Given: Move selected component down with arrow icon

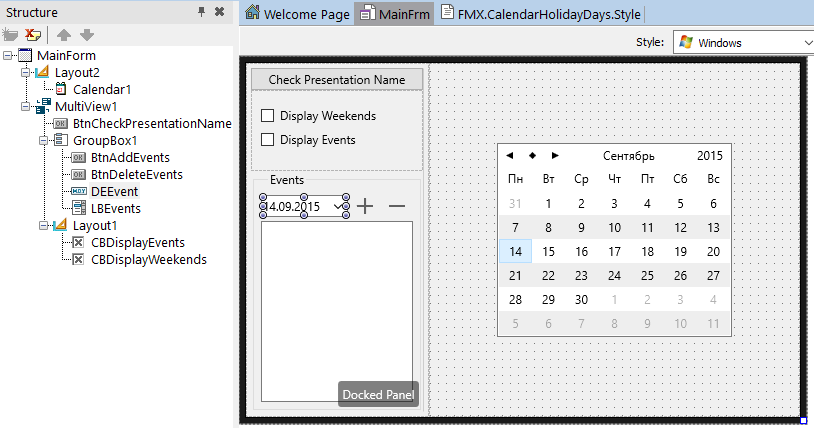Looking at the screenshot, I should 87,35.
